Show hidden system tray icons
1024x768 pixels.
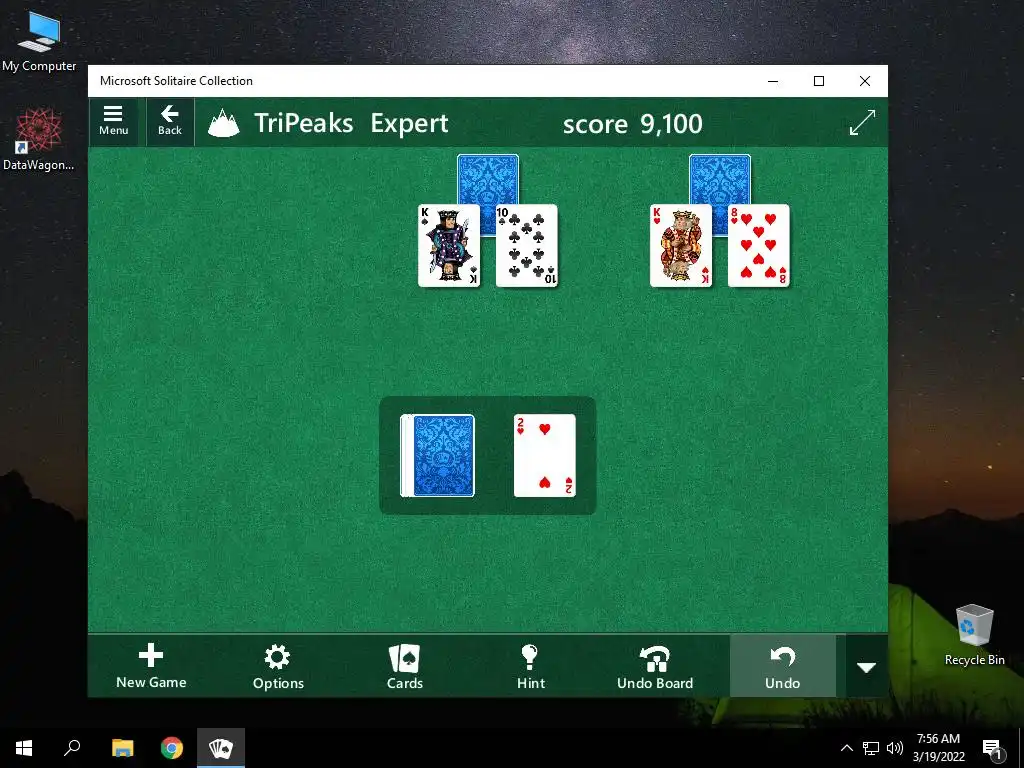[x=846, y=748]
